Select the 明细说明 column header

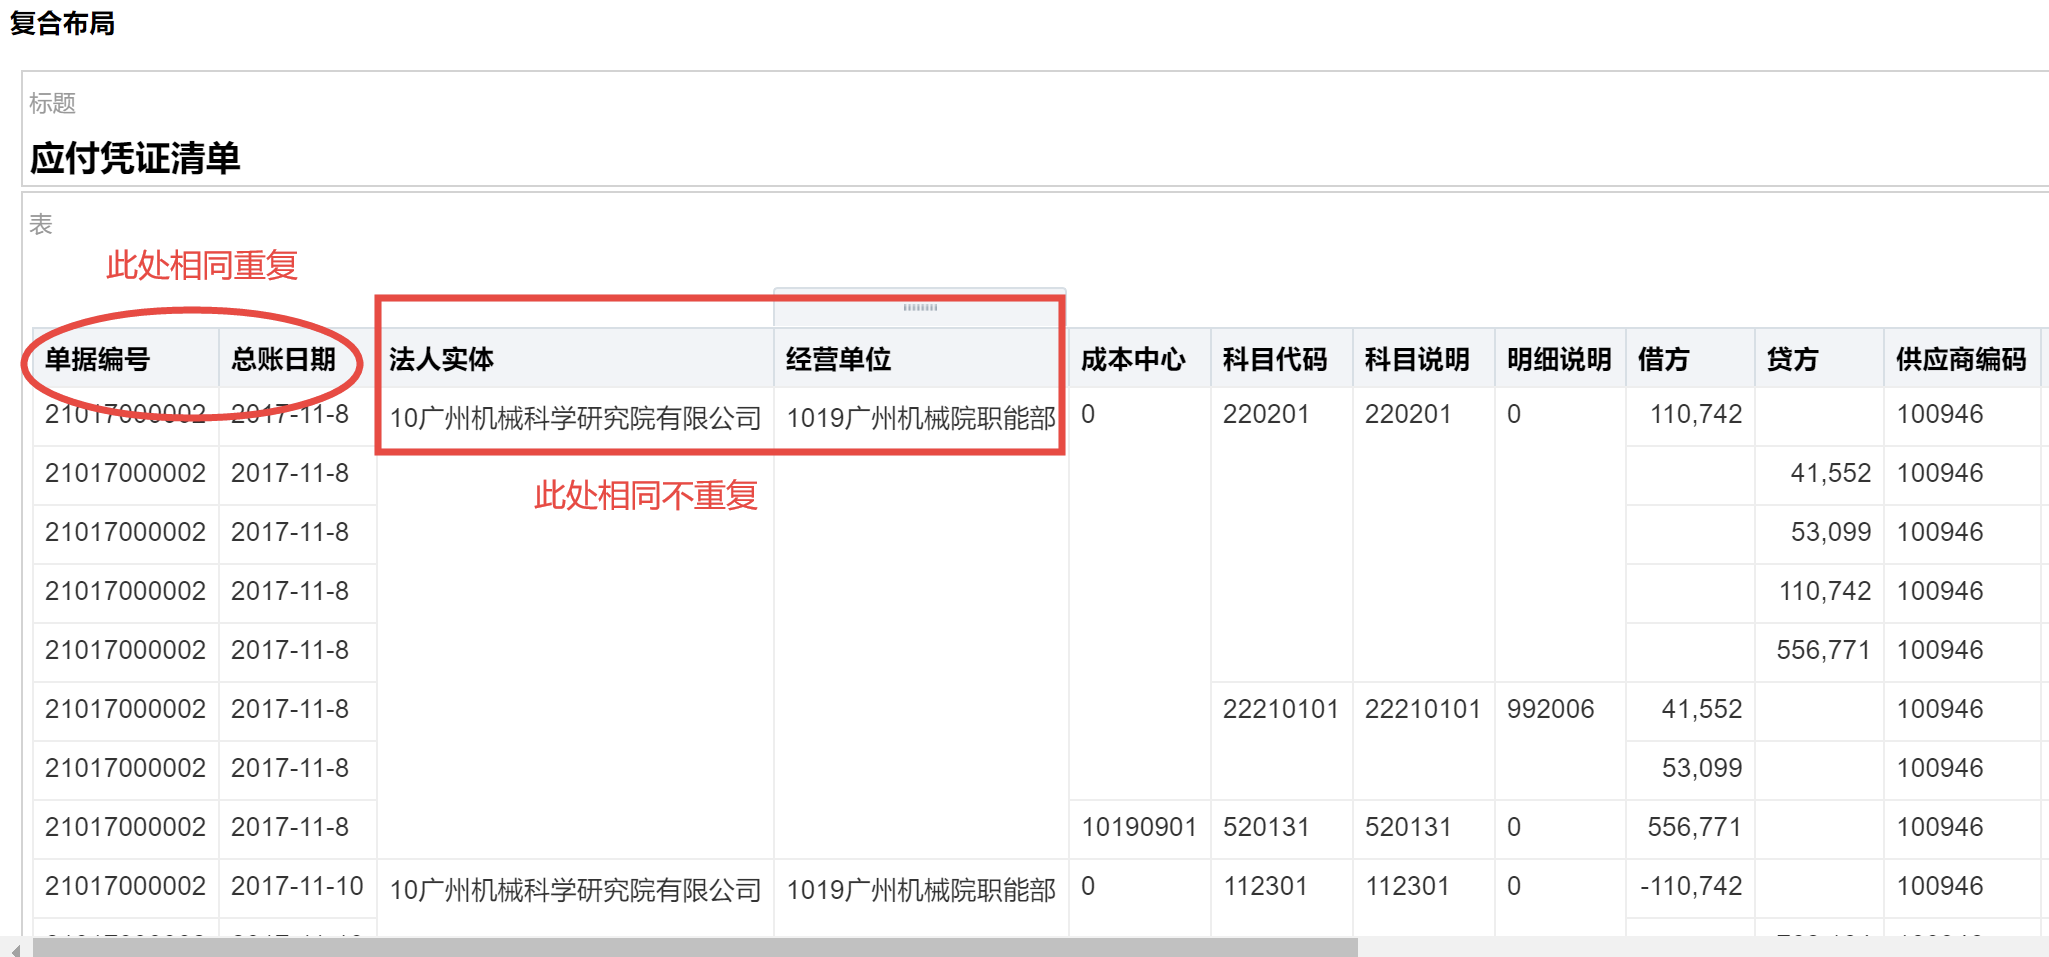pyautogui.click(x=1559, y=359)
